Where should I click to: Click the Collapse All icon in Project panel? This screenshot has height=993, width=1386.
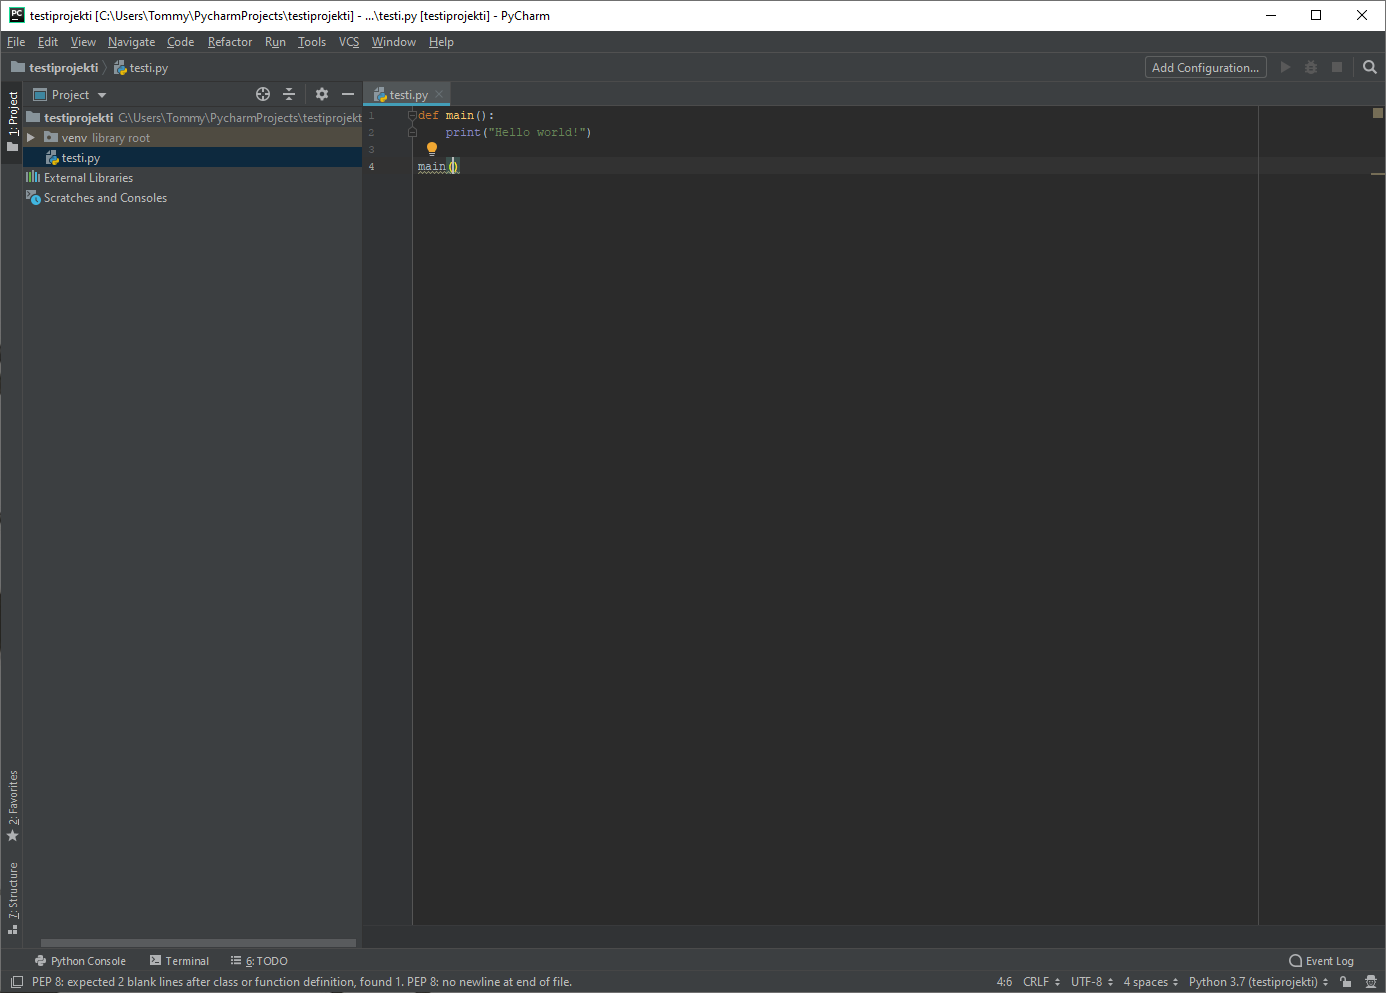pos(289,94)
